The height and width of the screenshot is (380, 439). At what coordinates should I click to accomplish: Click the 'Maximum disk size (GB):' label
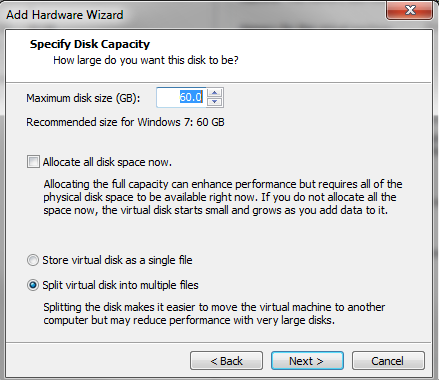tap(83, 98)
